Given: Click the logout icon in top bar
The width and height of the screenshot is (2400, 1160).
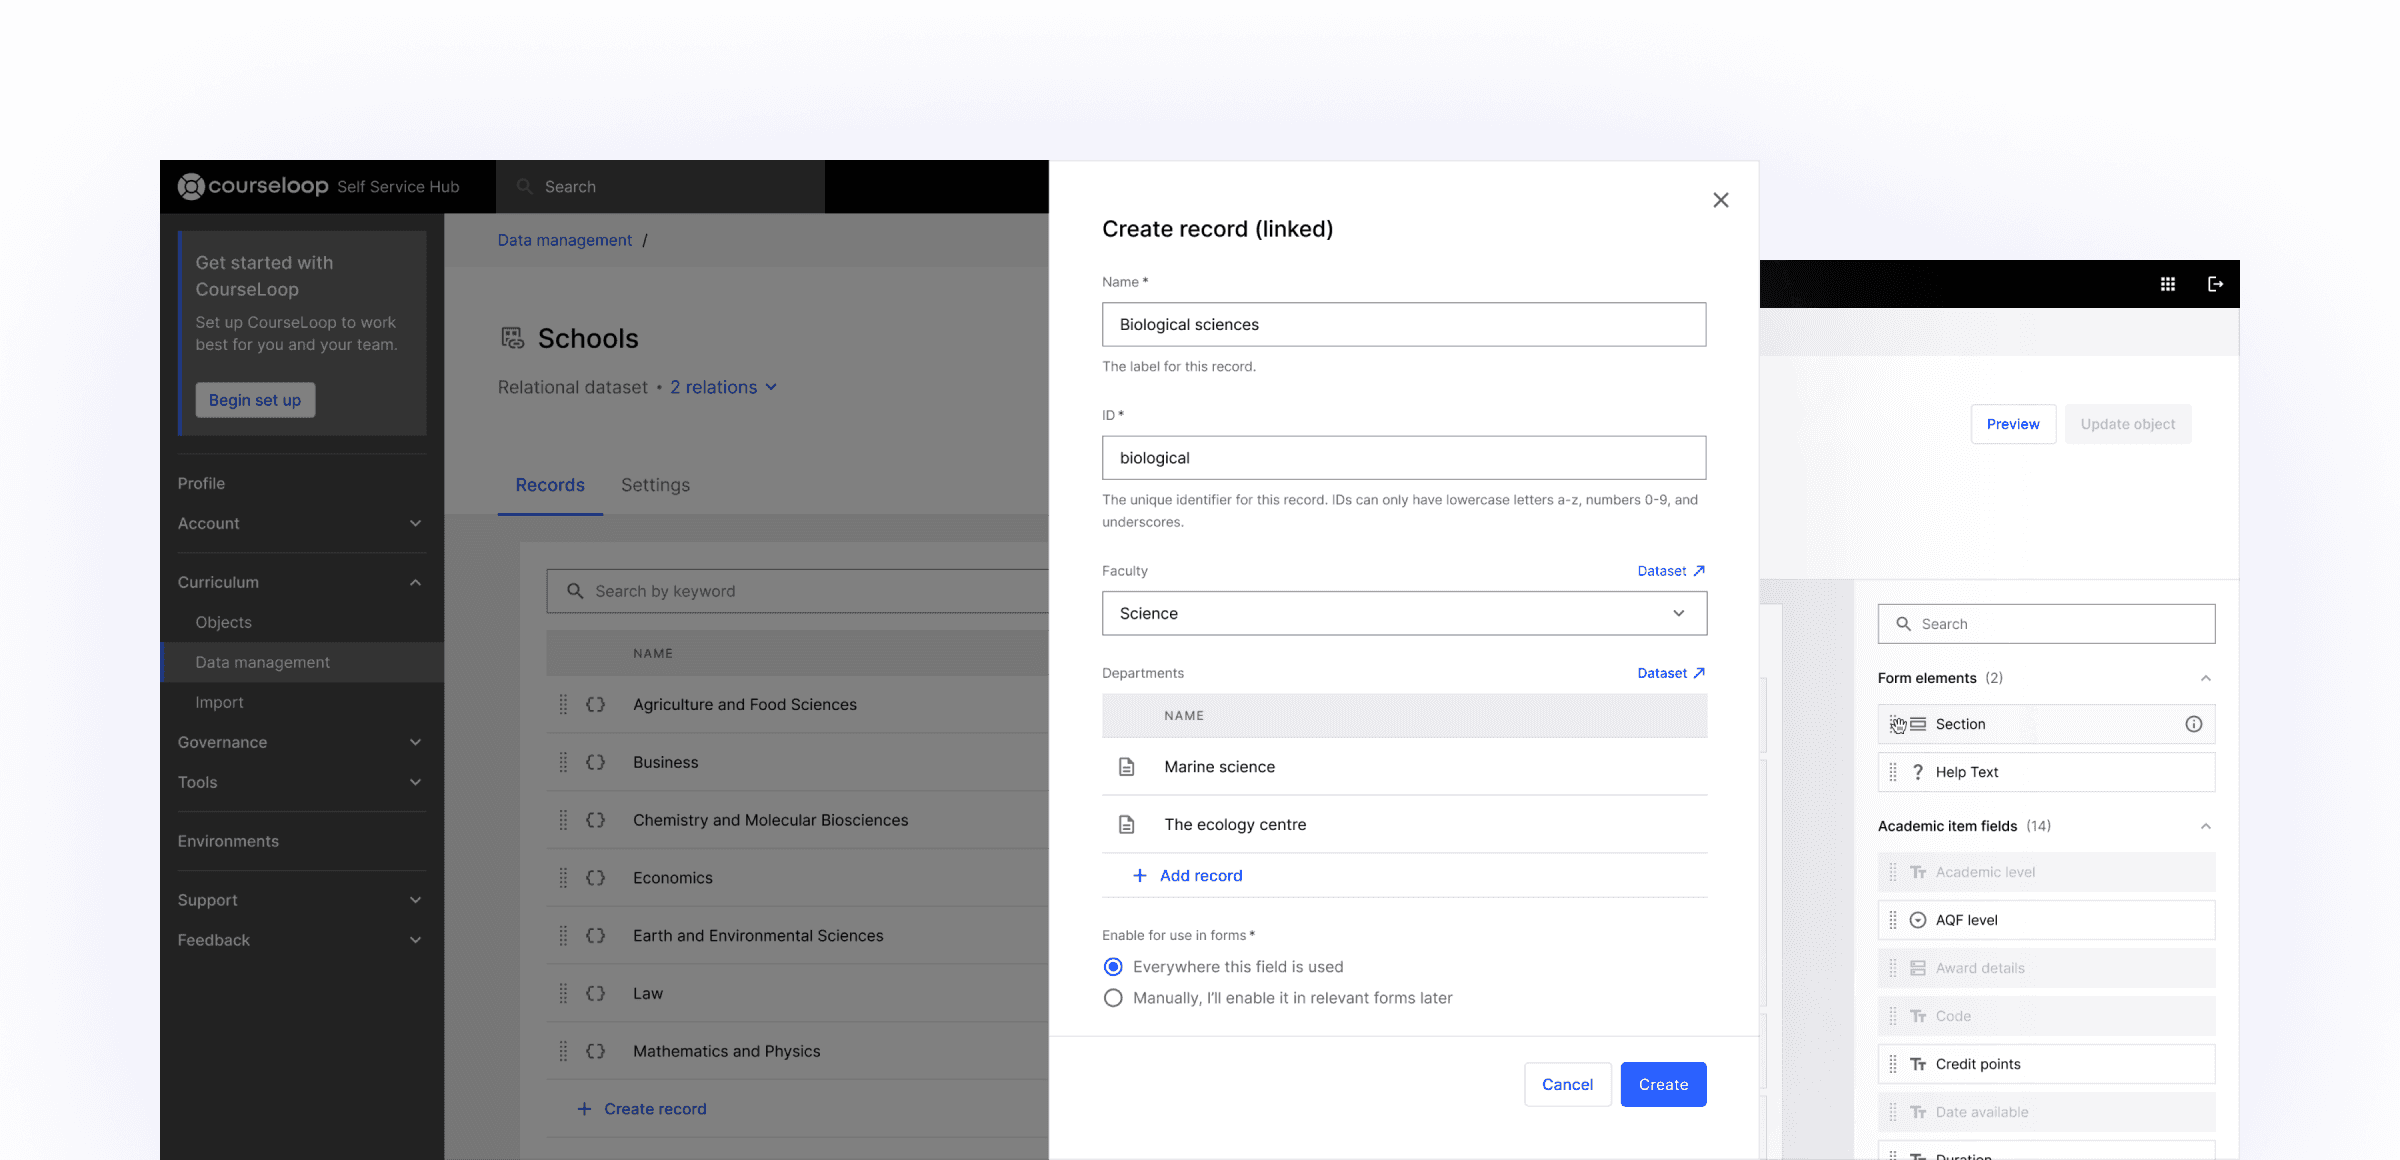Looking at the screenshot, I should click(x=2215, y=284).
